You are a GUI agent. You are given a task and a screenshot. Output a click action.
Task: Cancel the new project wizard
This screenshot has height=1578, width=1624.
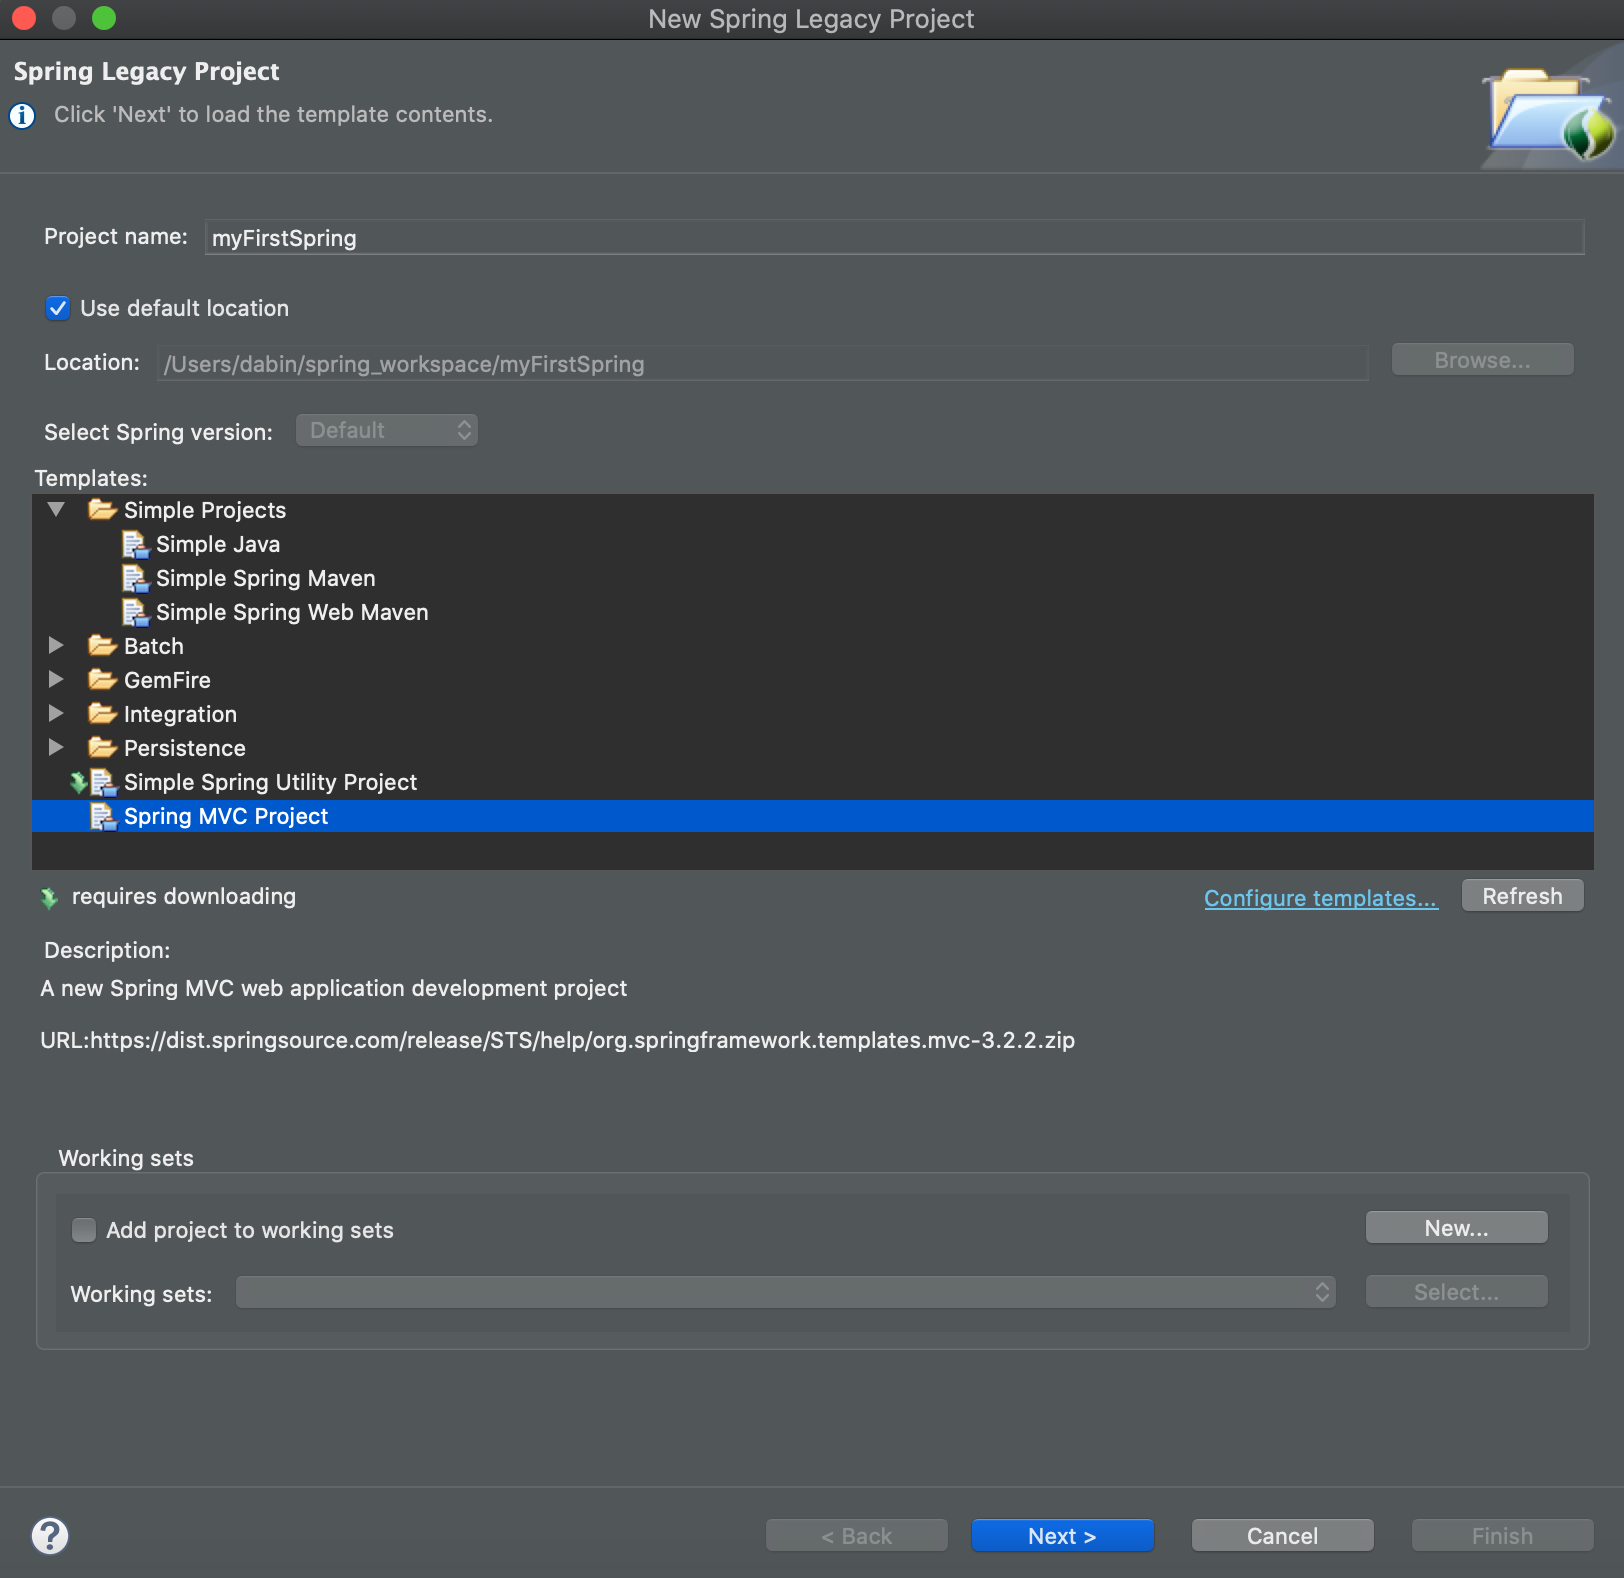[1282, 1536]
